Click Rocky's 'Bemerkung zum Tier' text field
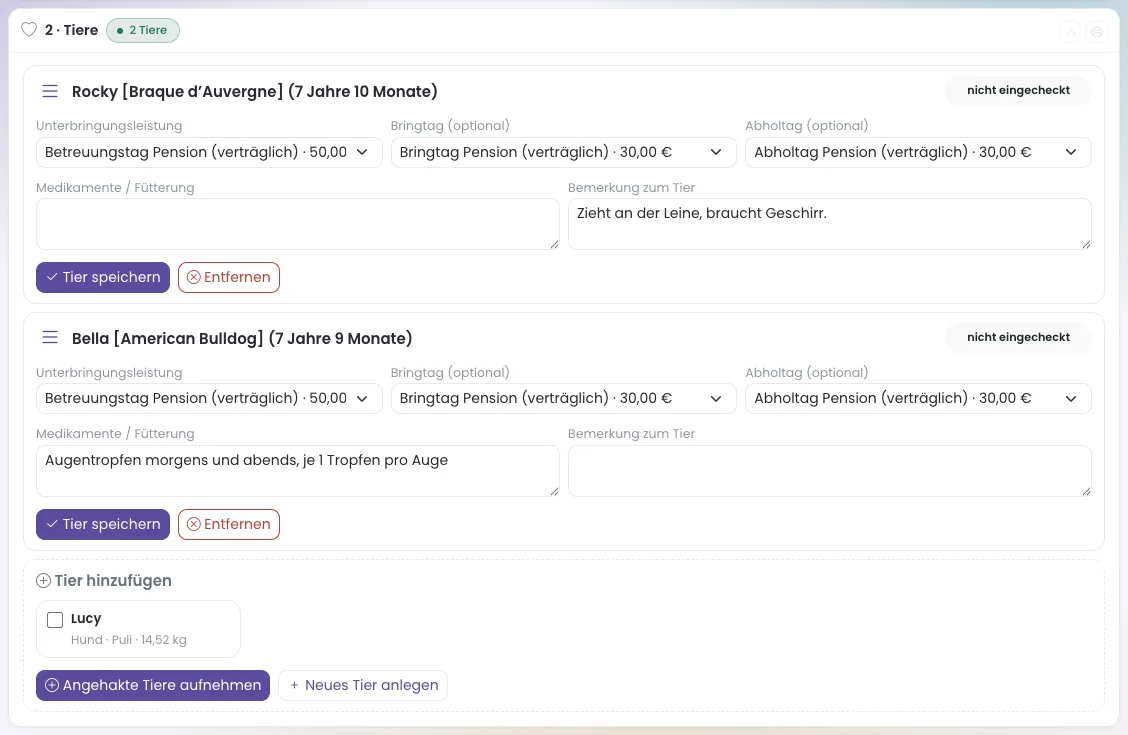Viewport: 1128px width, 735px height. (x=829, y=224)
